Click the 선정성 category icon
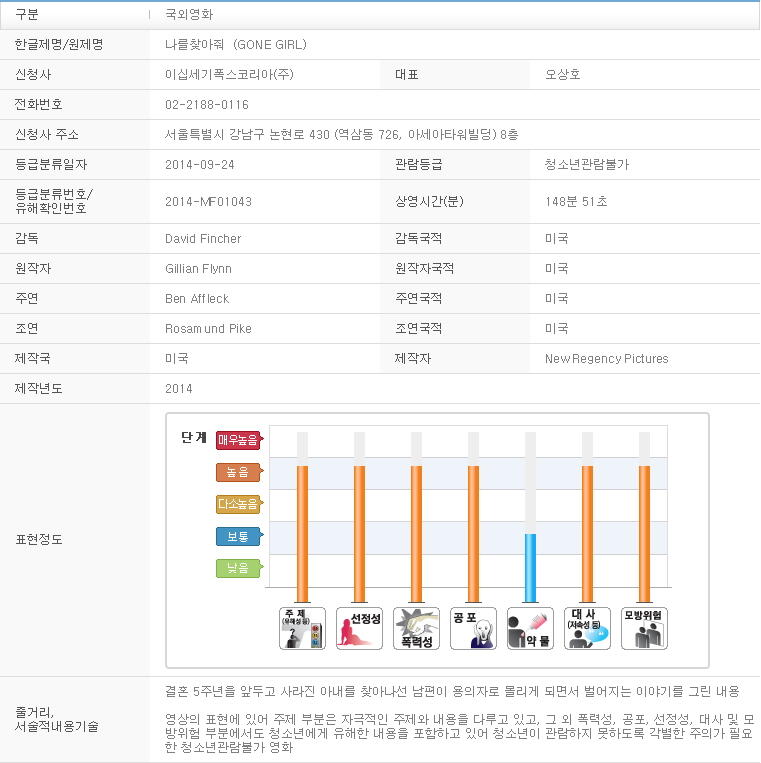 pyautogui.click(x=359, y=628)
